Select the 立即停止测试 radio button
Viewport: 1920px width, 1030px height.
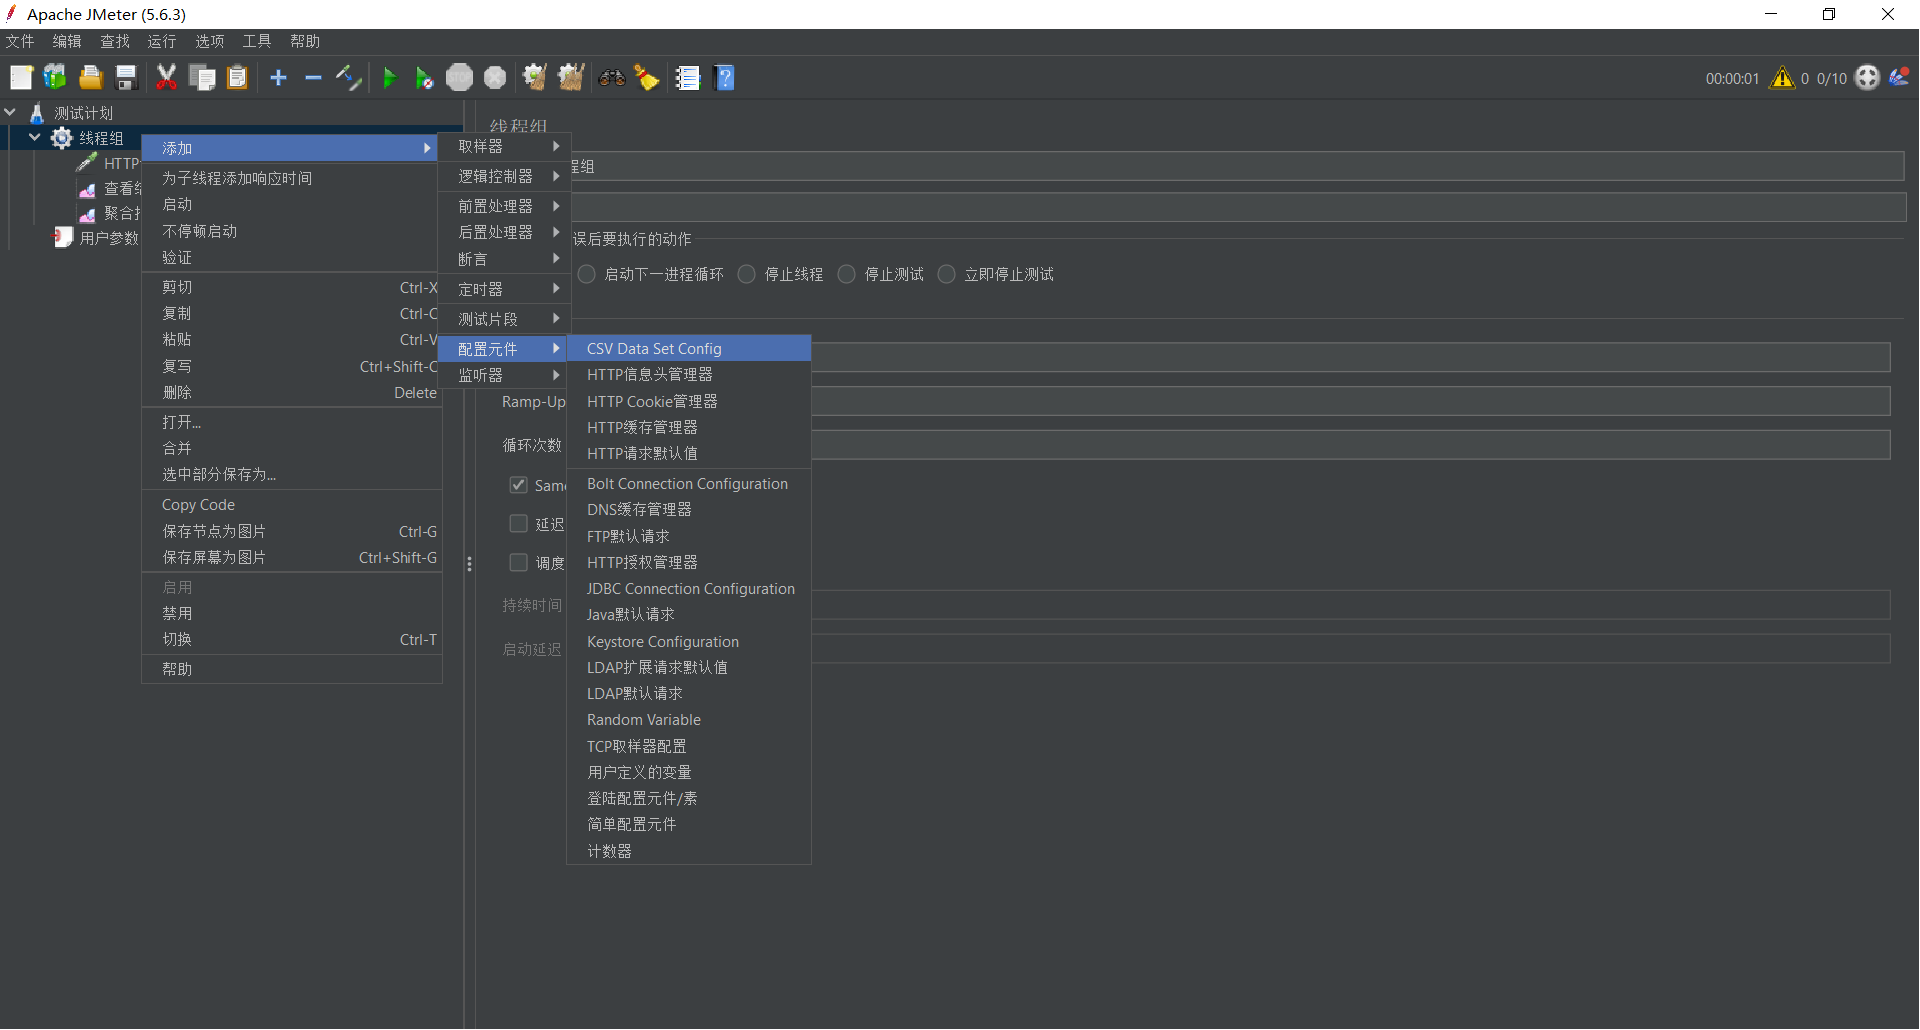coord(946,274)
